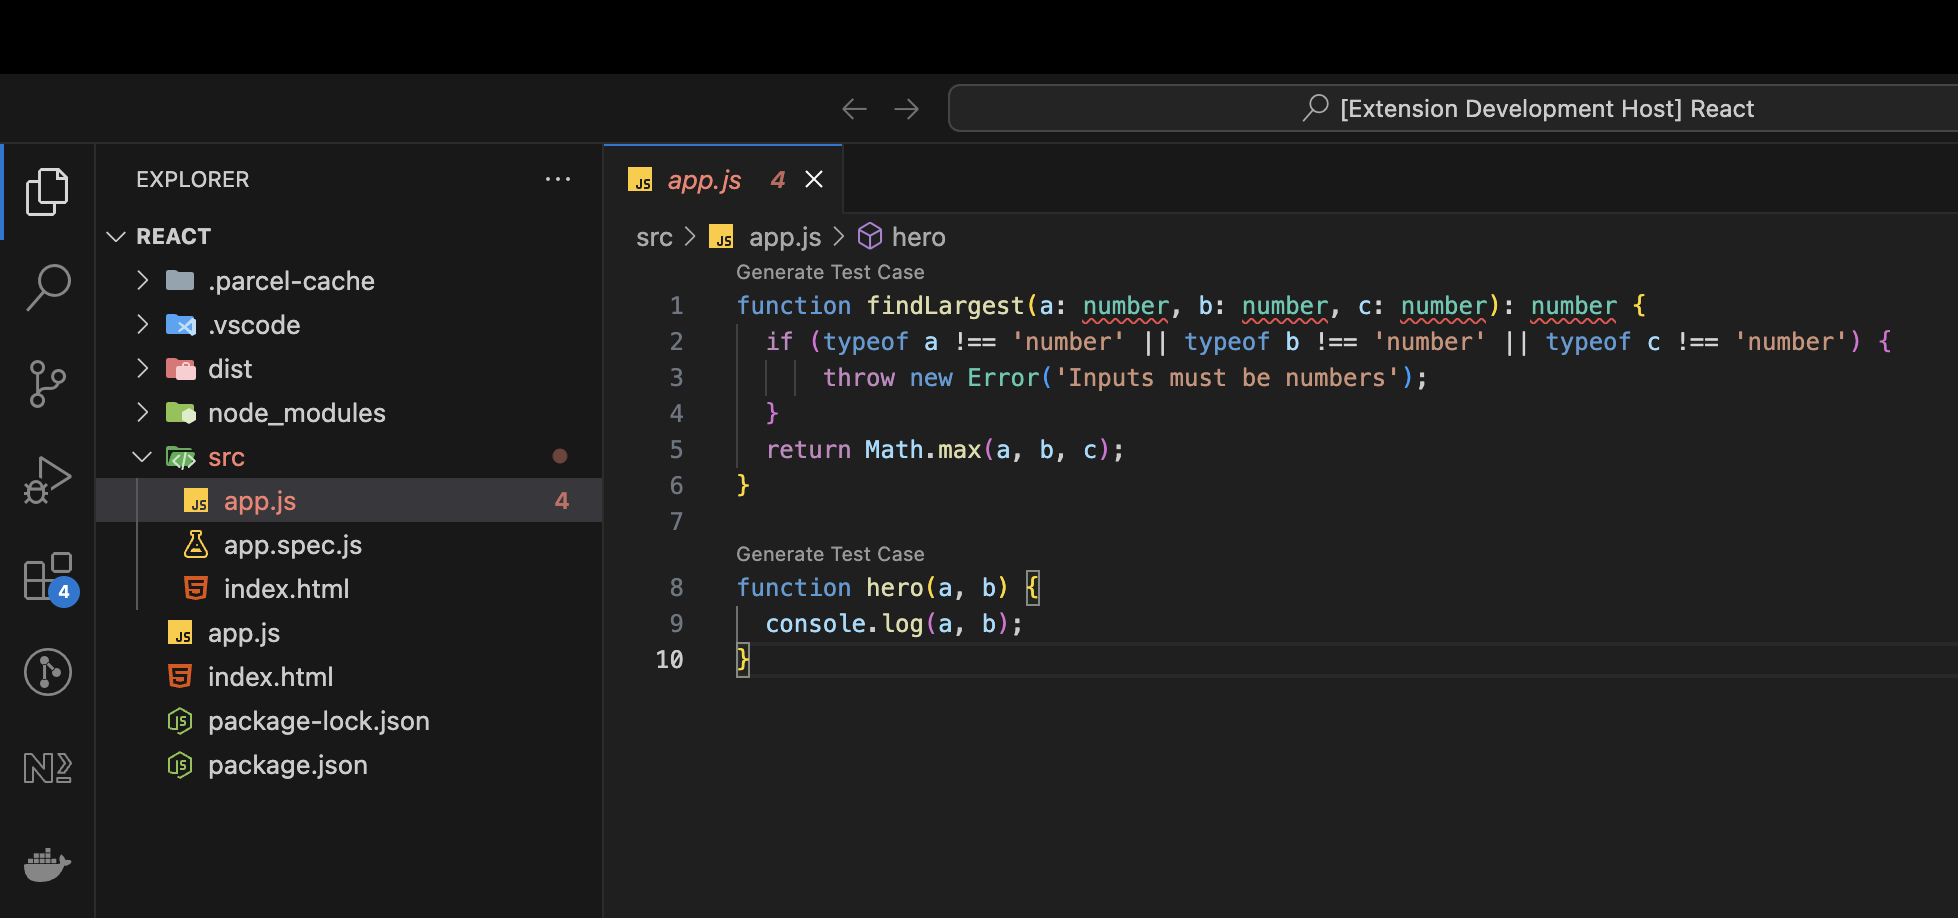Screen dimensions: 1958x918
Task: Click the modified dot on the src folder row
Action: coord(560,456)
